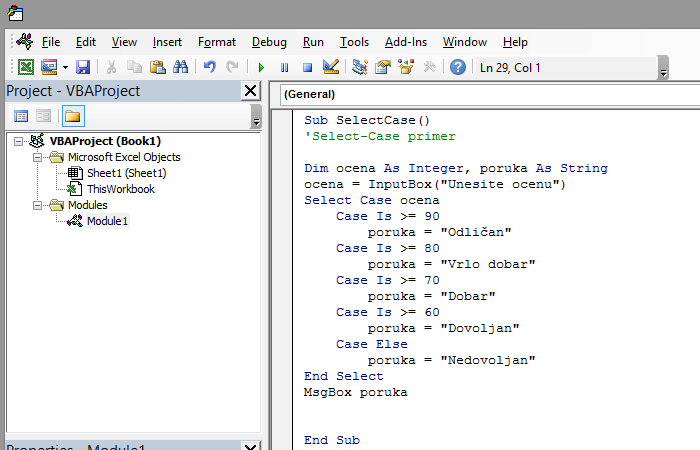Screen dimensions: 700x450
Task: Open the Tools menu
Action: 354,42
